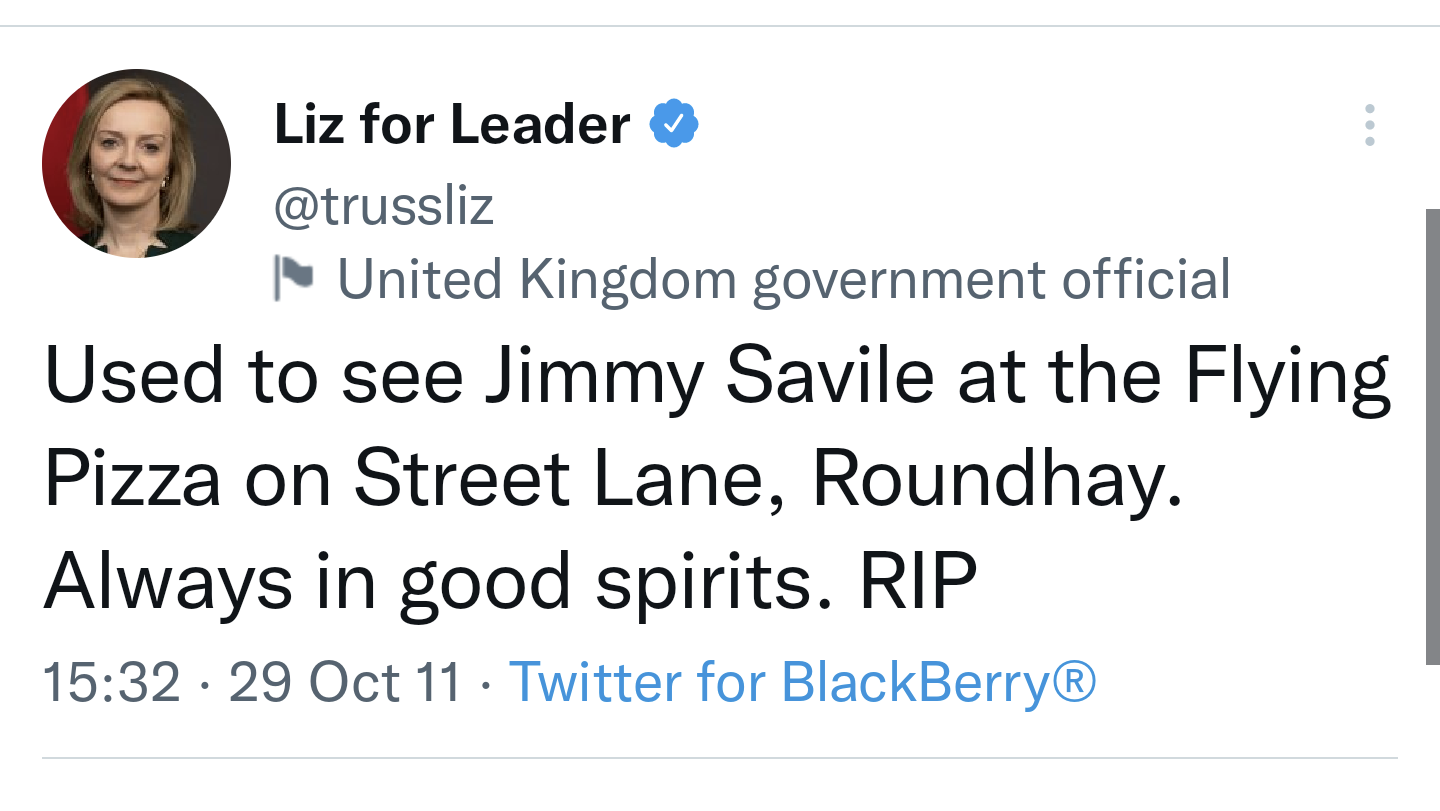Click the "29 Oct 11" date
The image size is (1440, 811).
tap(345, 682)
